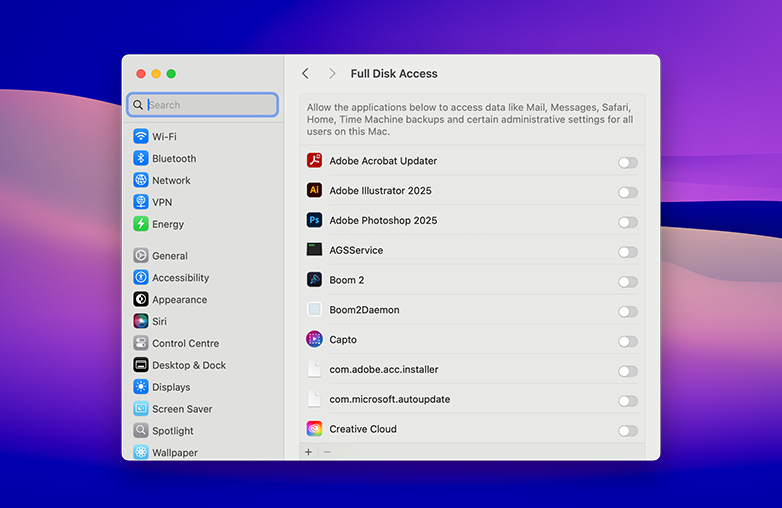Click the Wallpaper flower icon

[141, 452]
